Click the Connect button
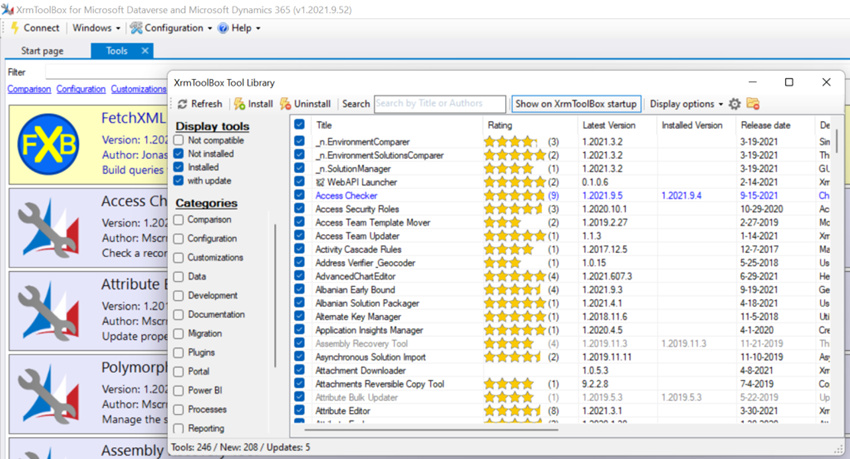 [35, 28]
